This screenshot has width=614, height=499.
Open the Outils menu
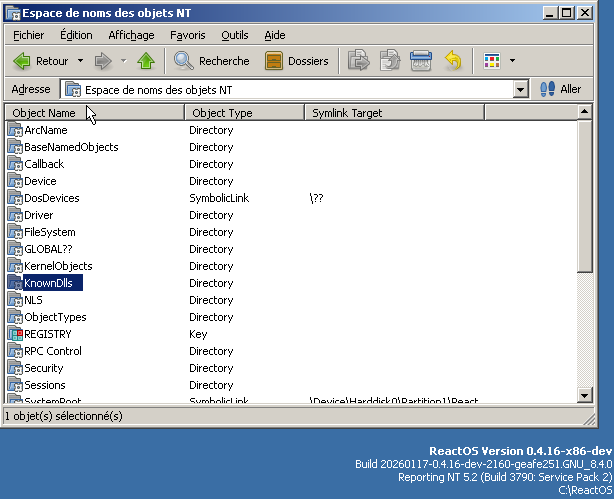[235, 35]
